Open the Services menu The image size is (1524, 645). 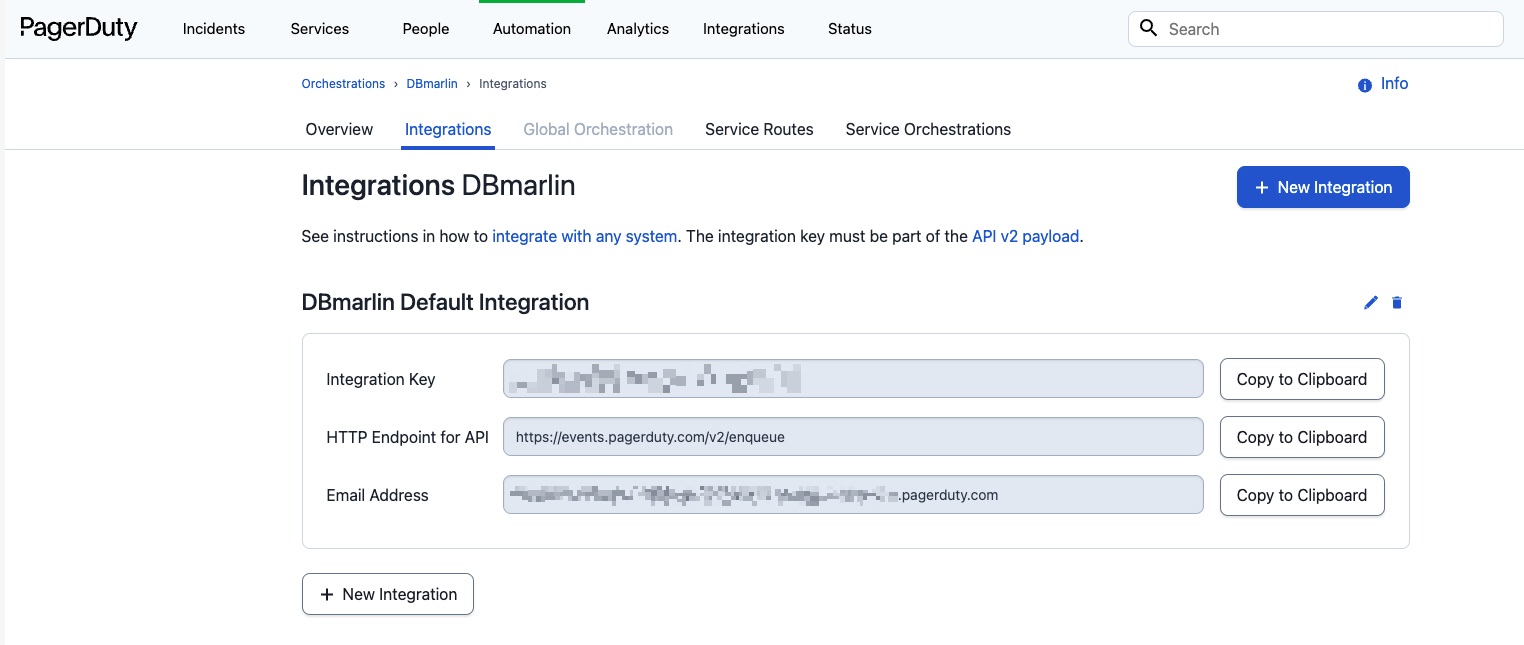tap(320, 29)
